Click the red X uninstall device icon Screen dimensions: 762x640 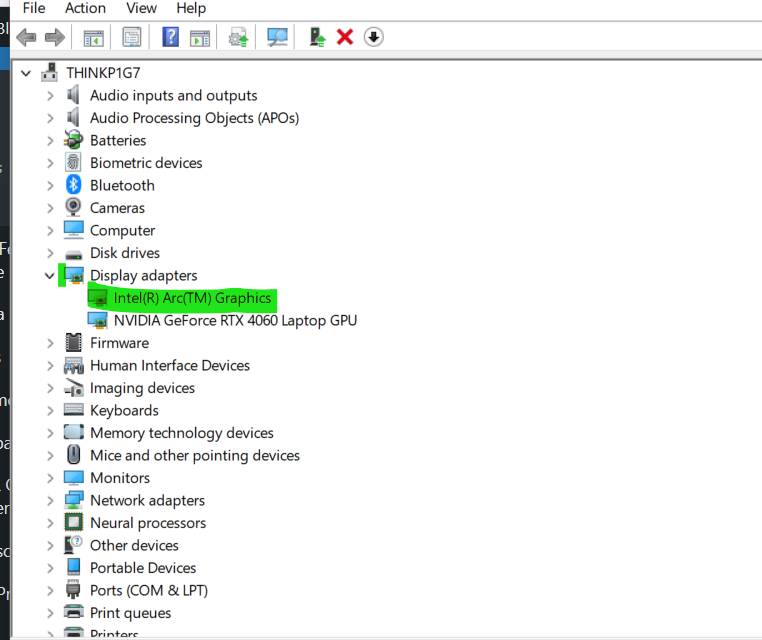coord(345,37)
